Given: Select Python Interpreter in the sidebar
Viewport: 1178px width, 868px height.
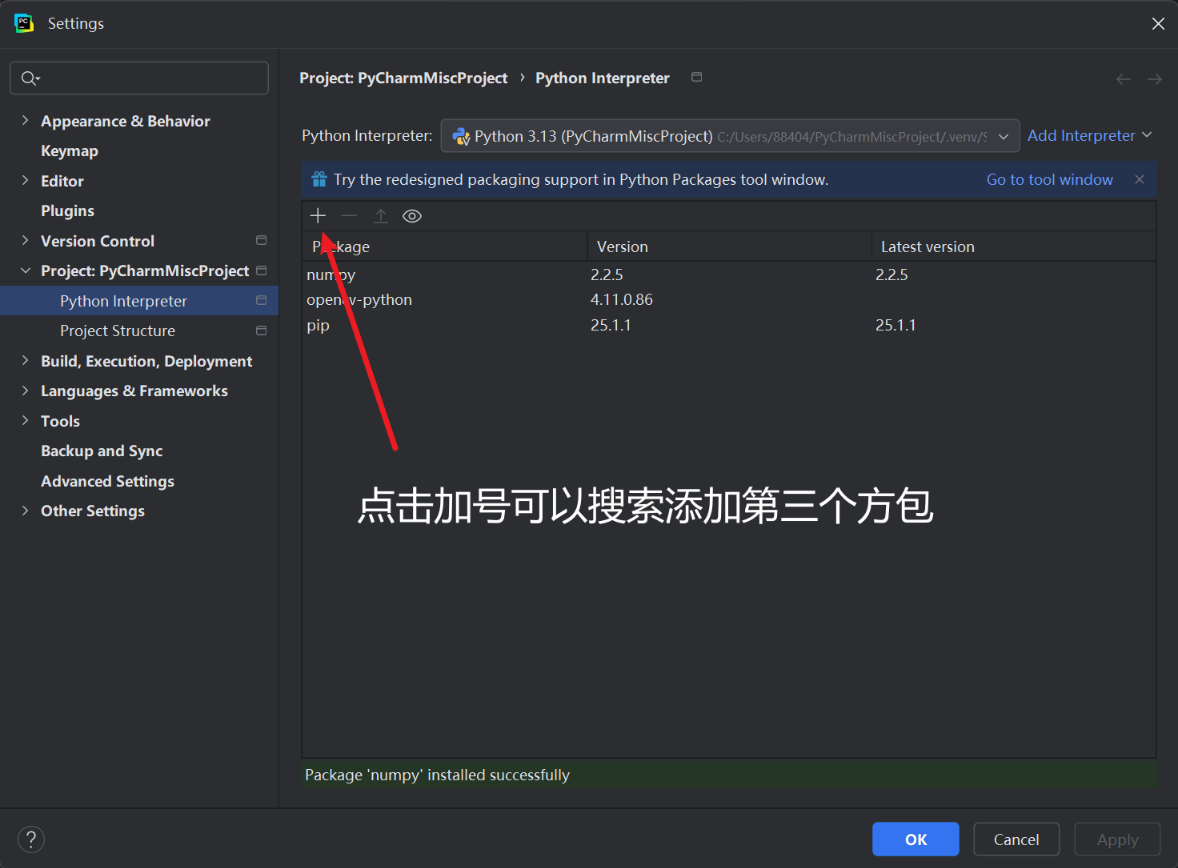Looking at the screenshot, I should 139,301.
